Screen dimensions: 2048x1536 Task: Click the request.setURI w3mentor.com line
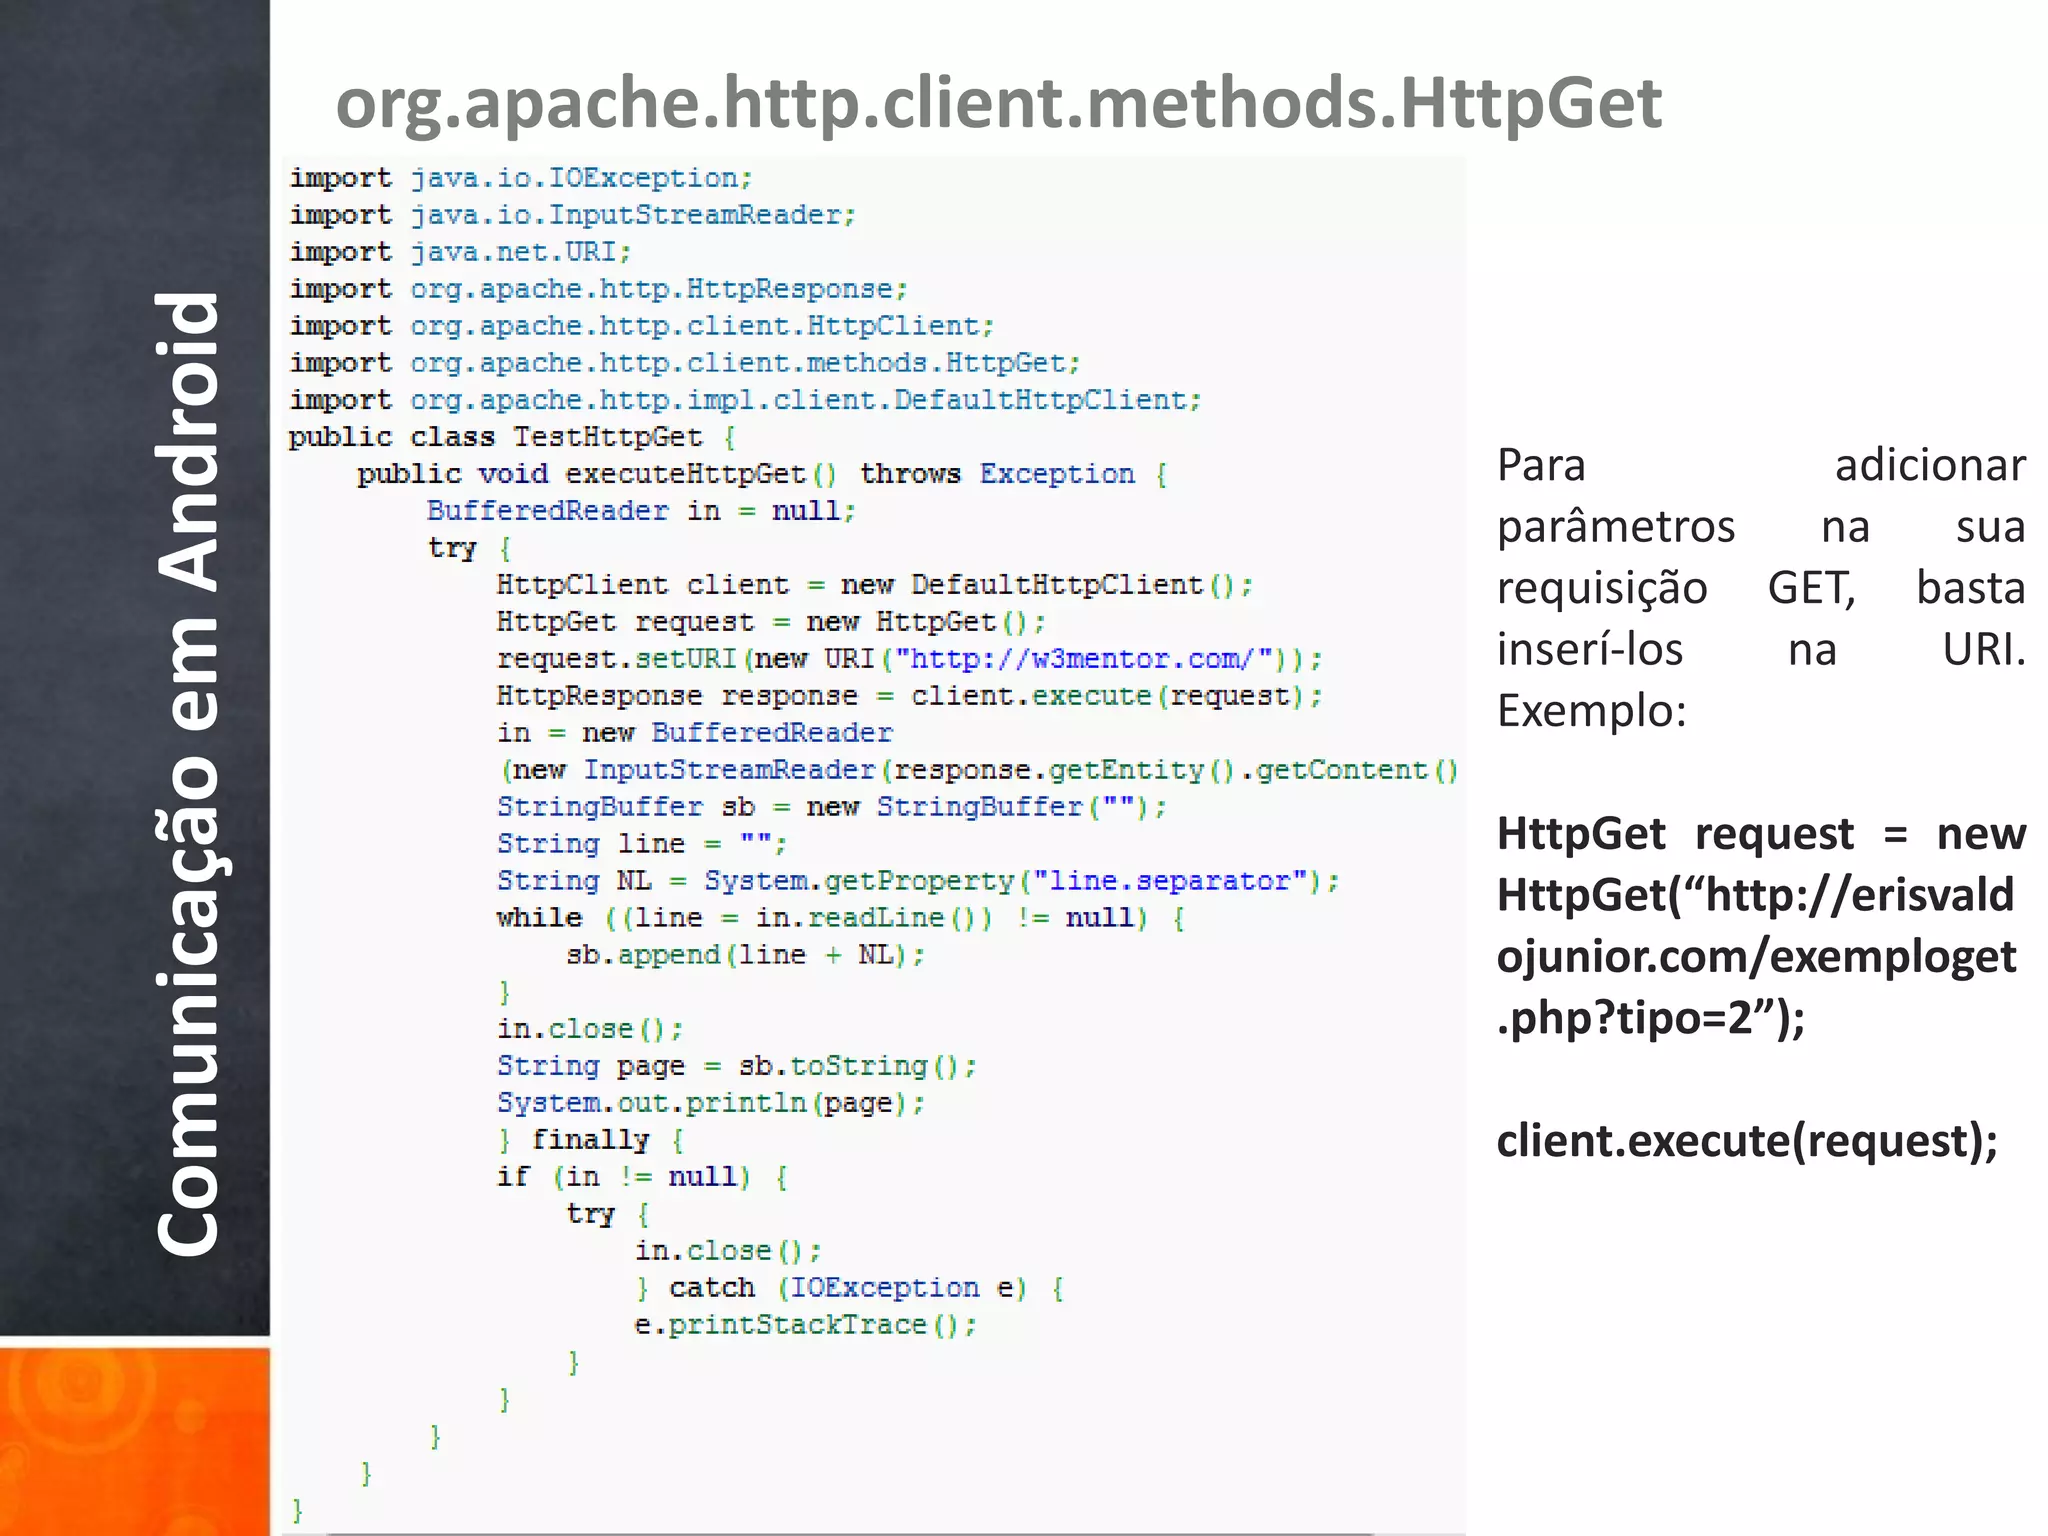[x=910, y=659]
